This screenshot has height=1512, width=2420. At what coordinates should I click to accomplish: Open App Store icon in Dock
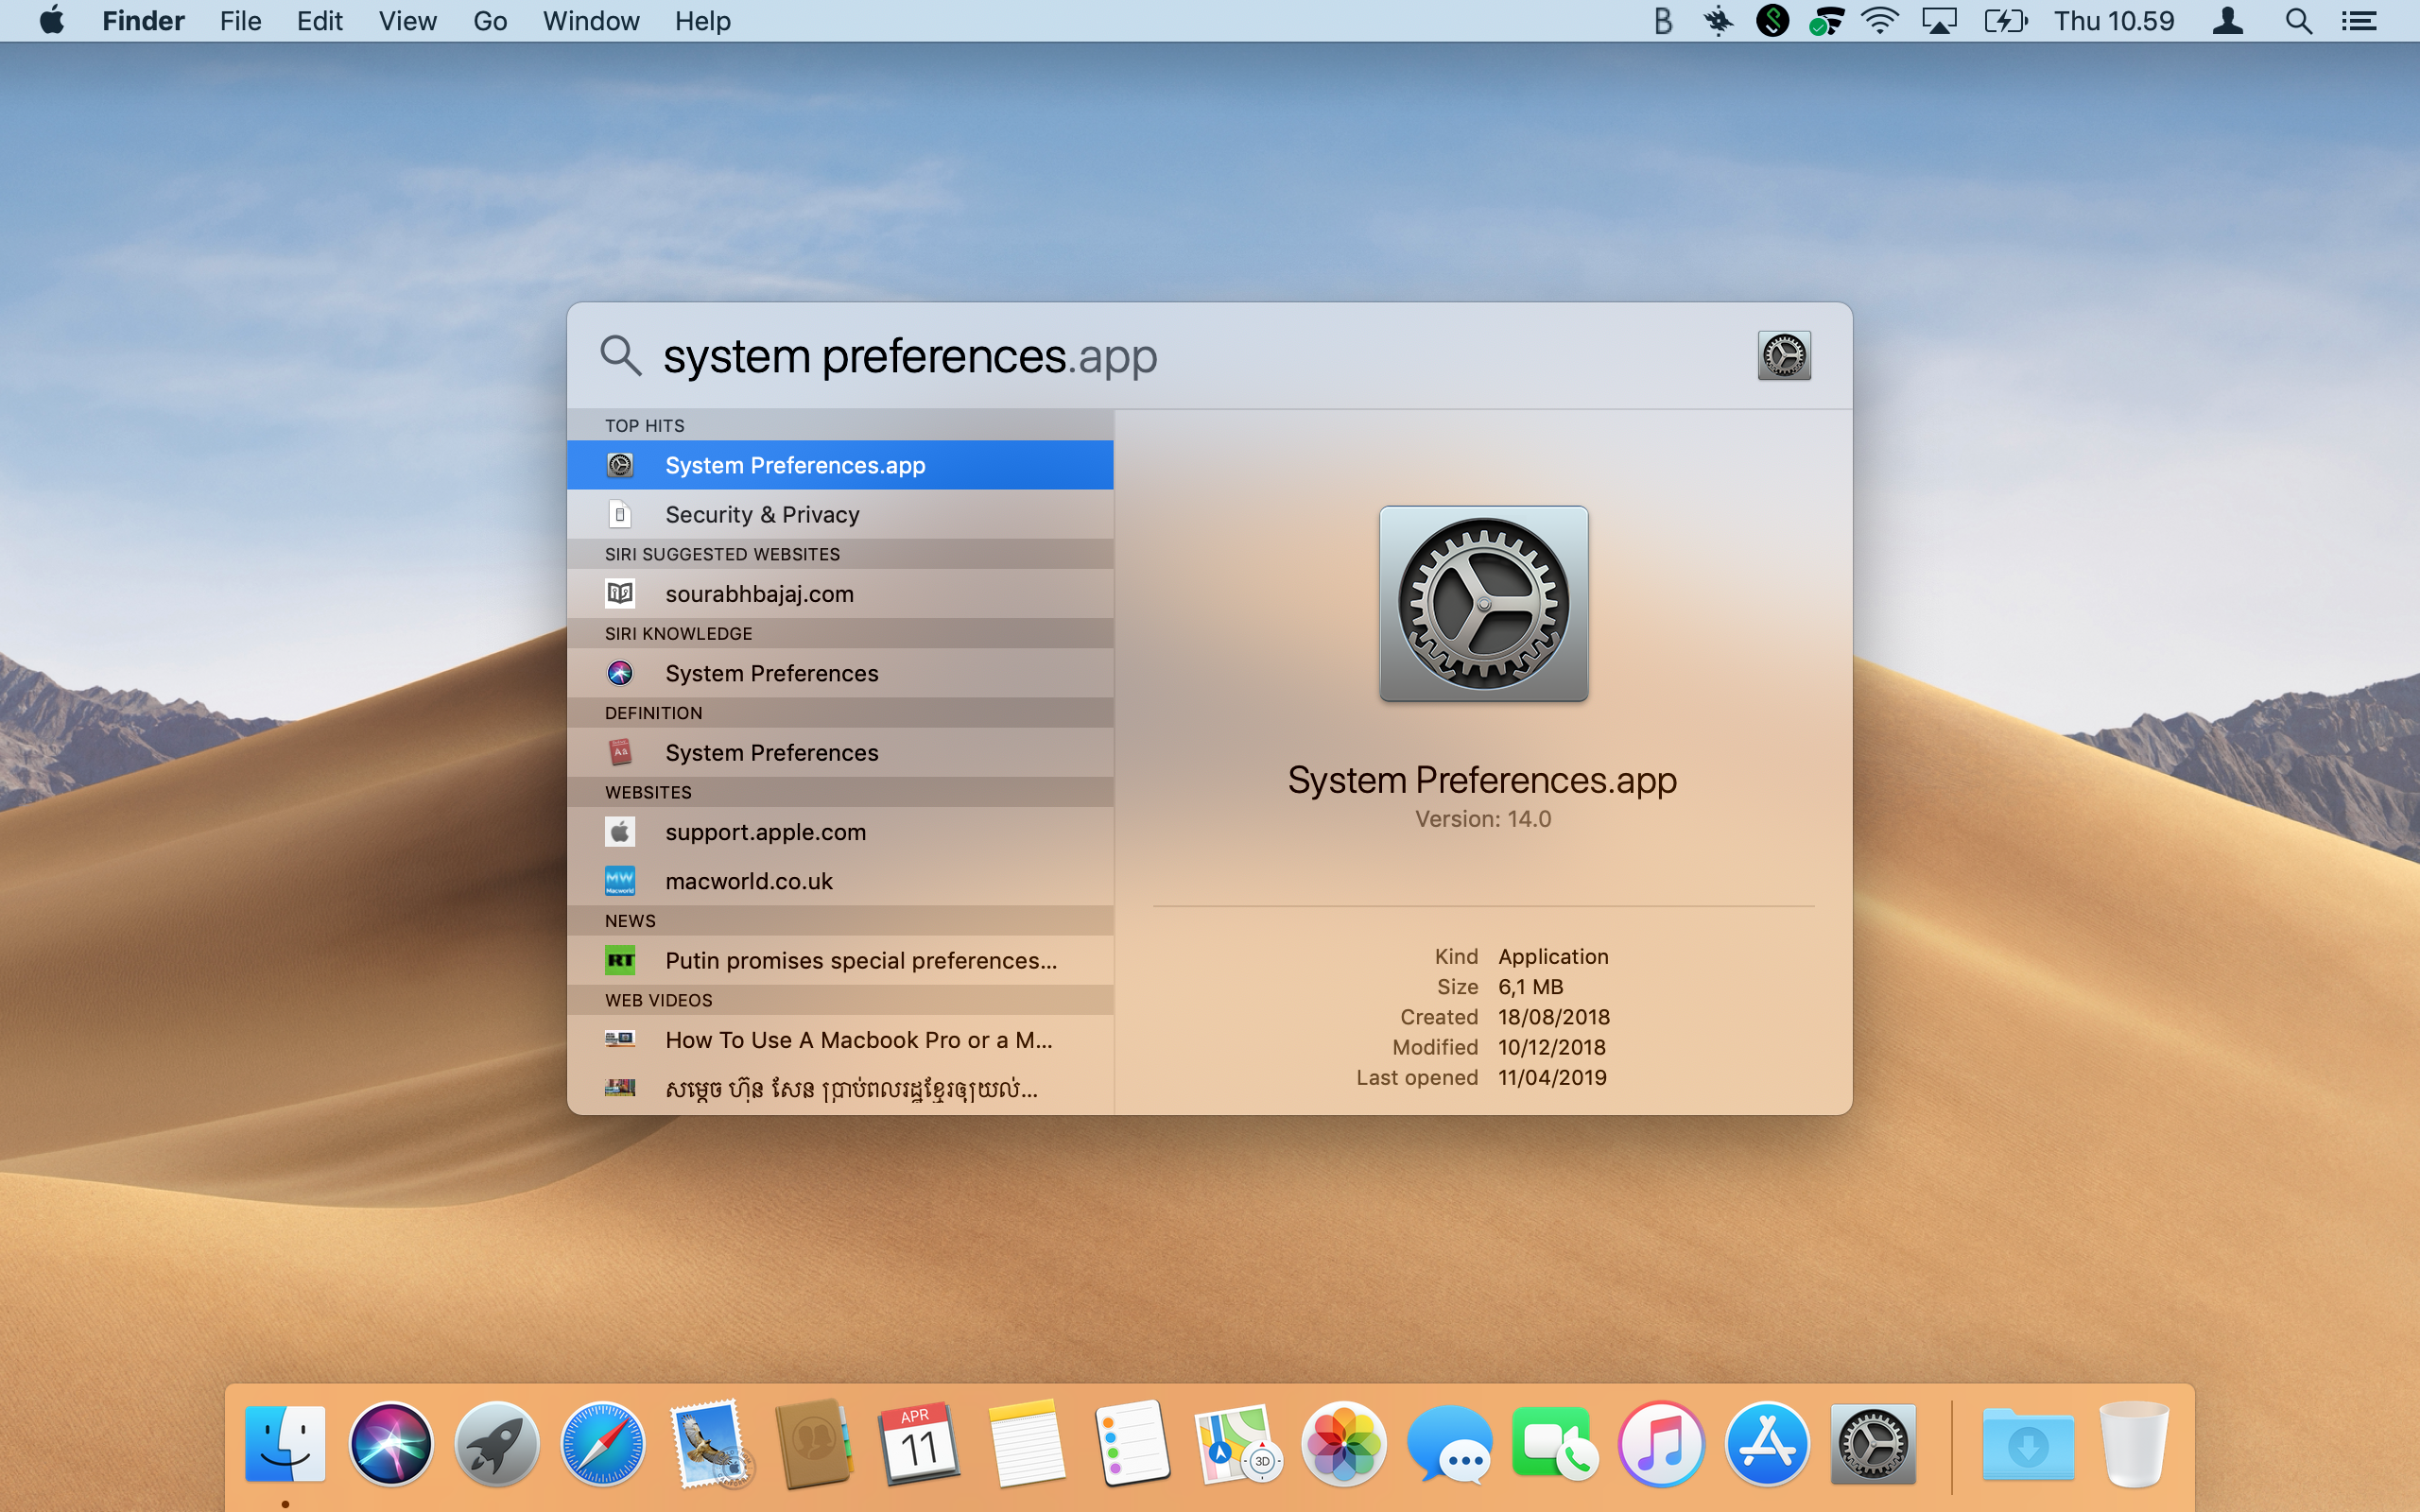(x=1767, y=1444)
